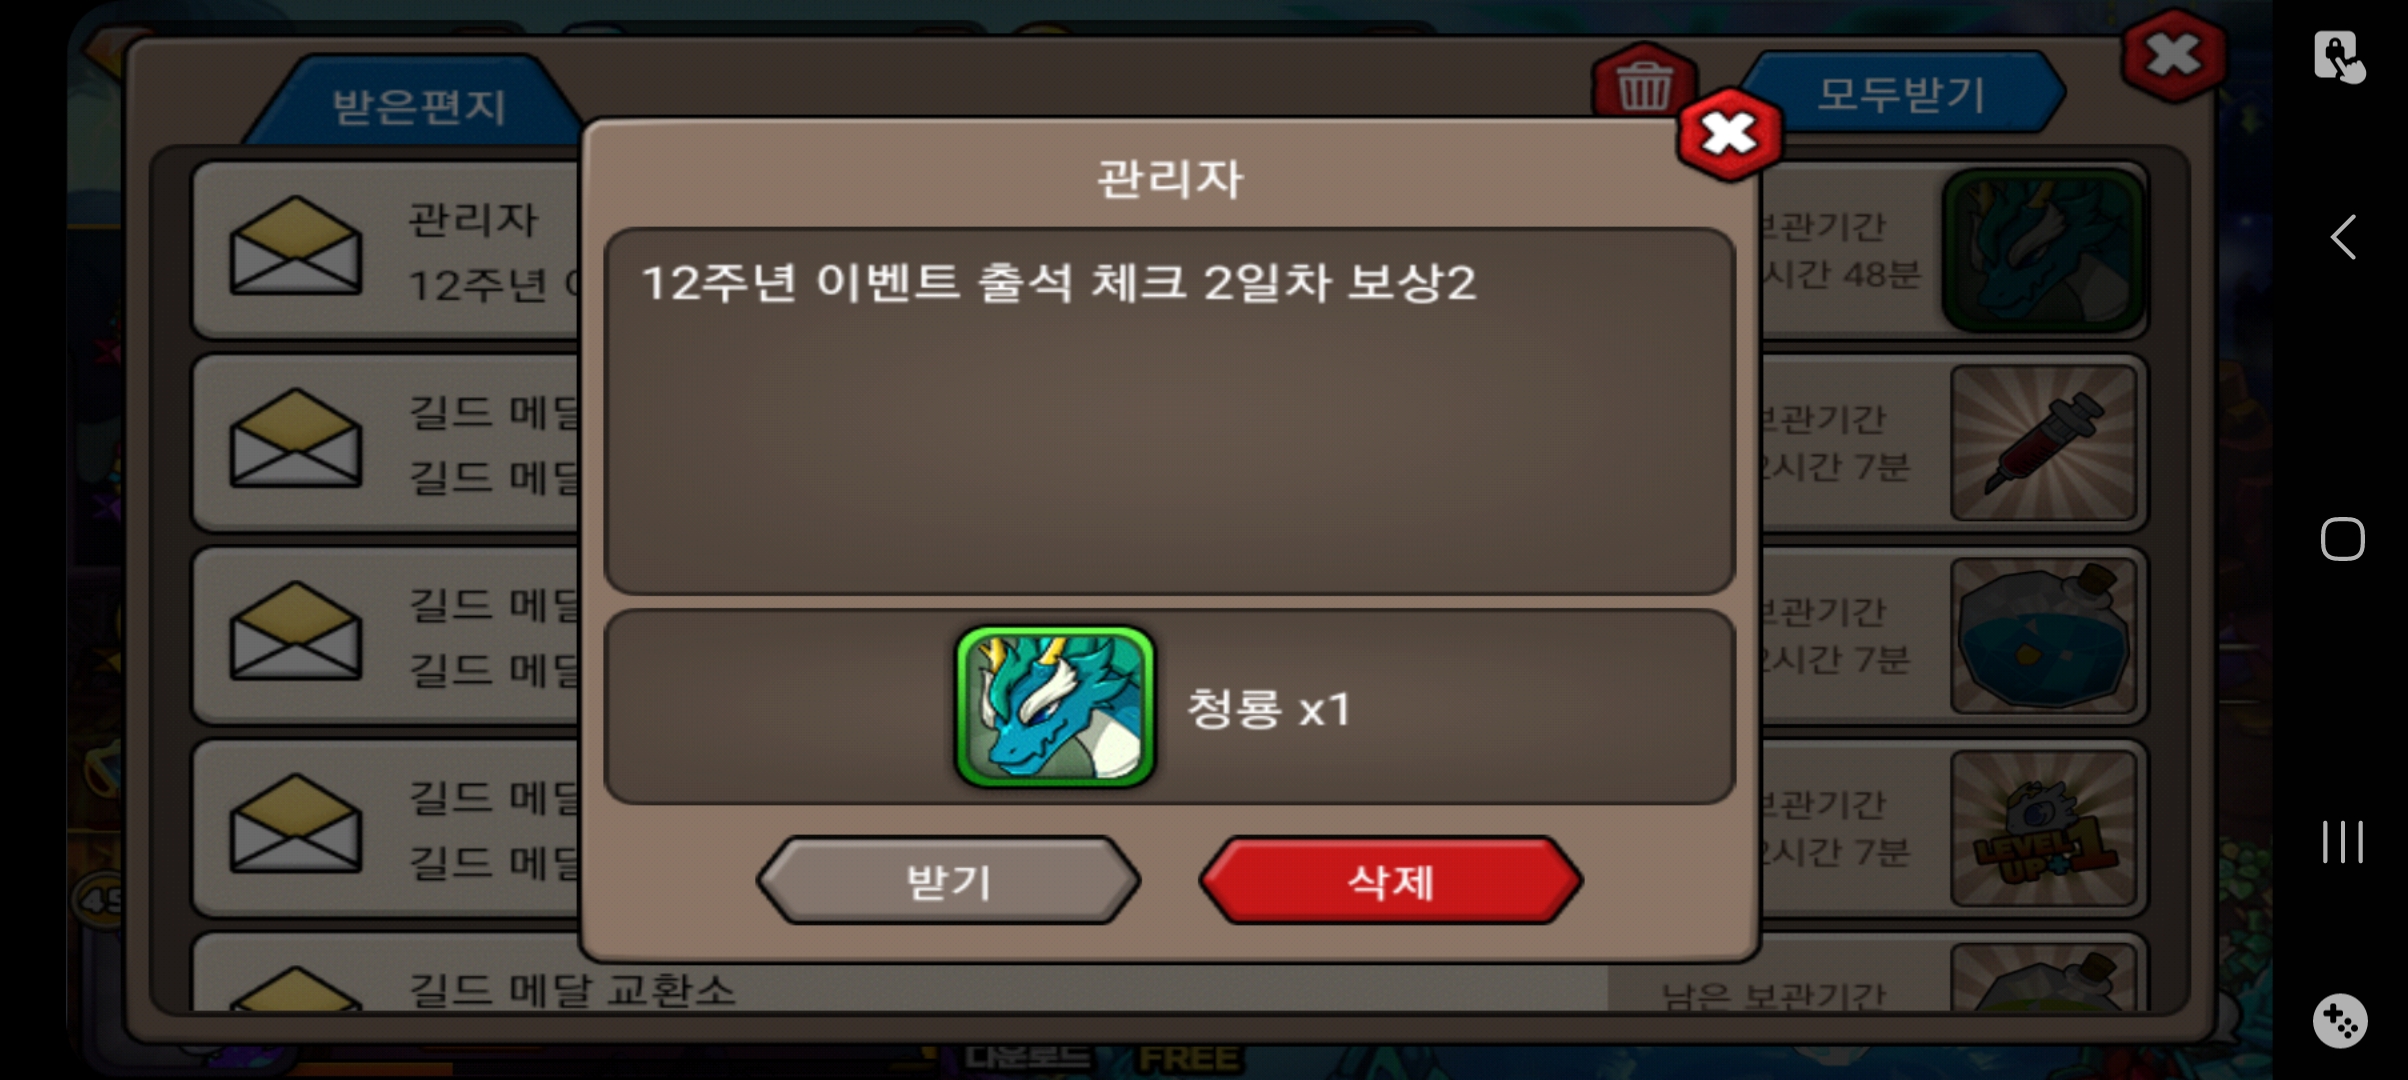2408x1080 pixels.
Task: Select the Level Up reward thumbnail
Action: (x=2043, y=828)
